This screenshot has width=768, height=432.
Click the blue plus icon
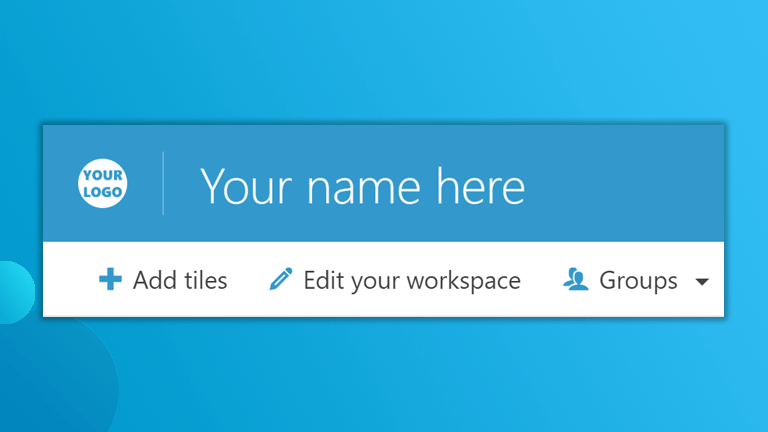point(110,279)
